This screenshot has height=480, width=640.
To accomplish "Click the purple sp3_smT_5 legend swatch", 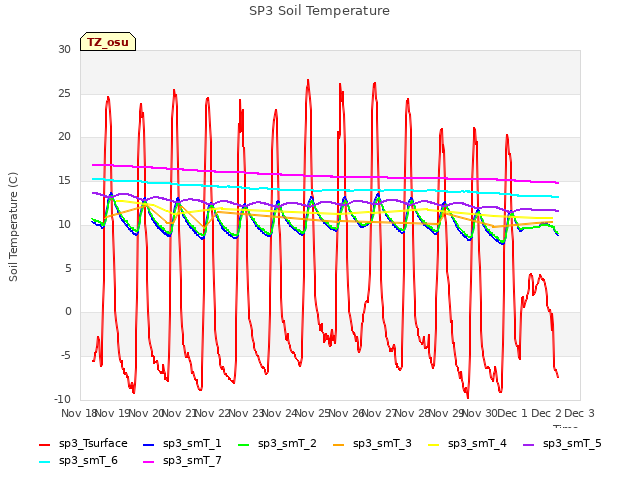I will tap(529, 444).
